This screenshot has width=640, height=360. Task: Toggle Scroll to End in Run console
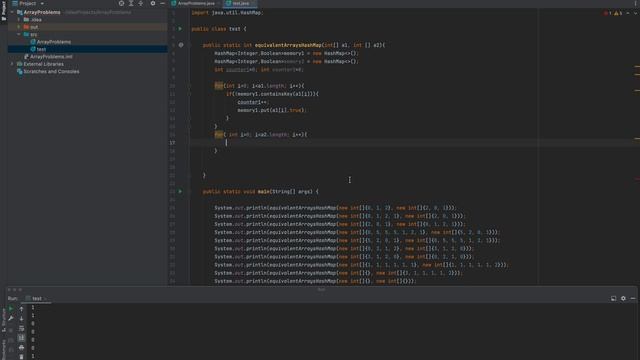21,338
